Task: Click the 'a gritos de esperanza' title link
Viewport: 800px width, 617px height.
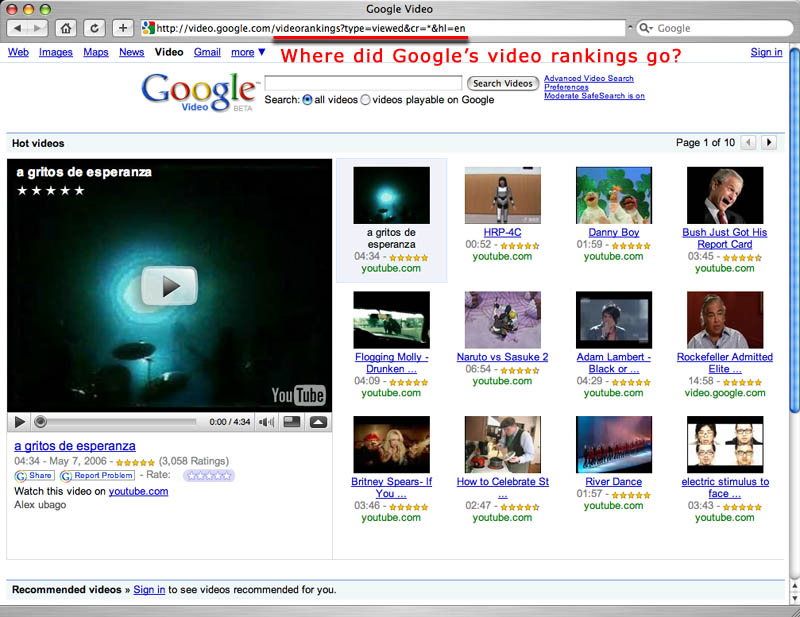Action: coord(75,446)
